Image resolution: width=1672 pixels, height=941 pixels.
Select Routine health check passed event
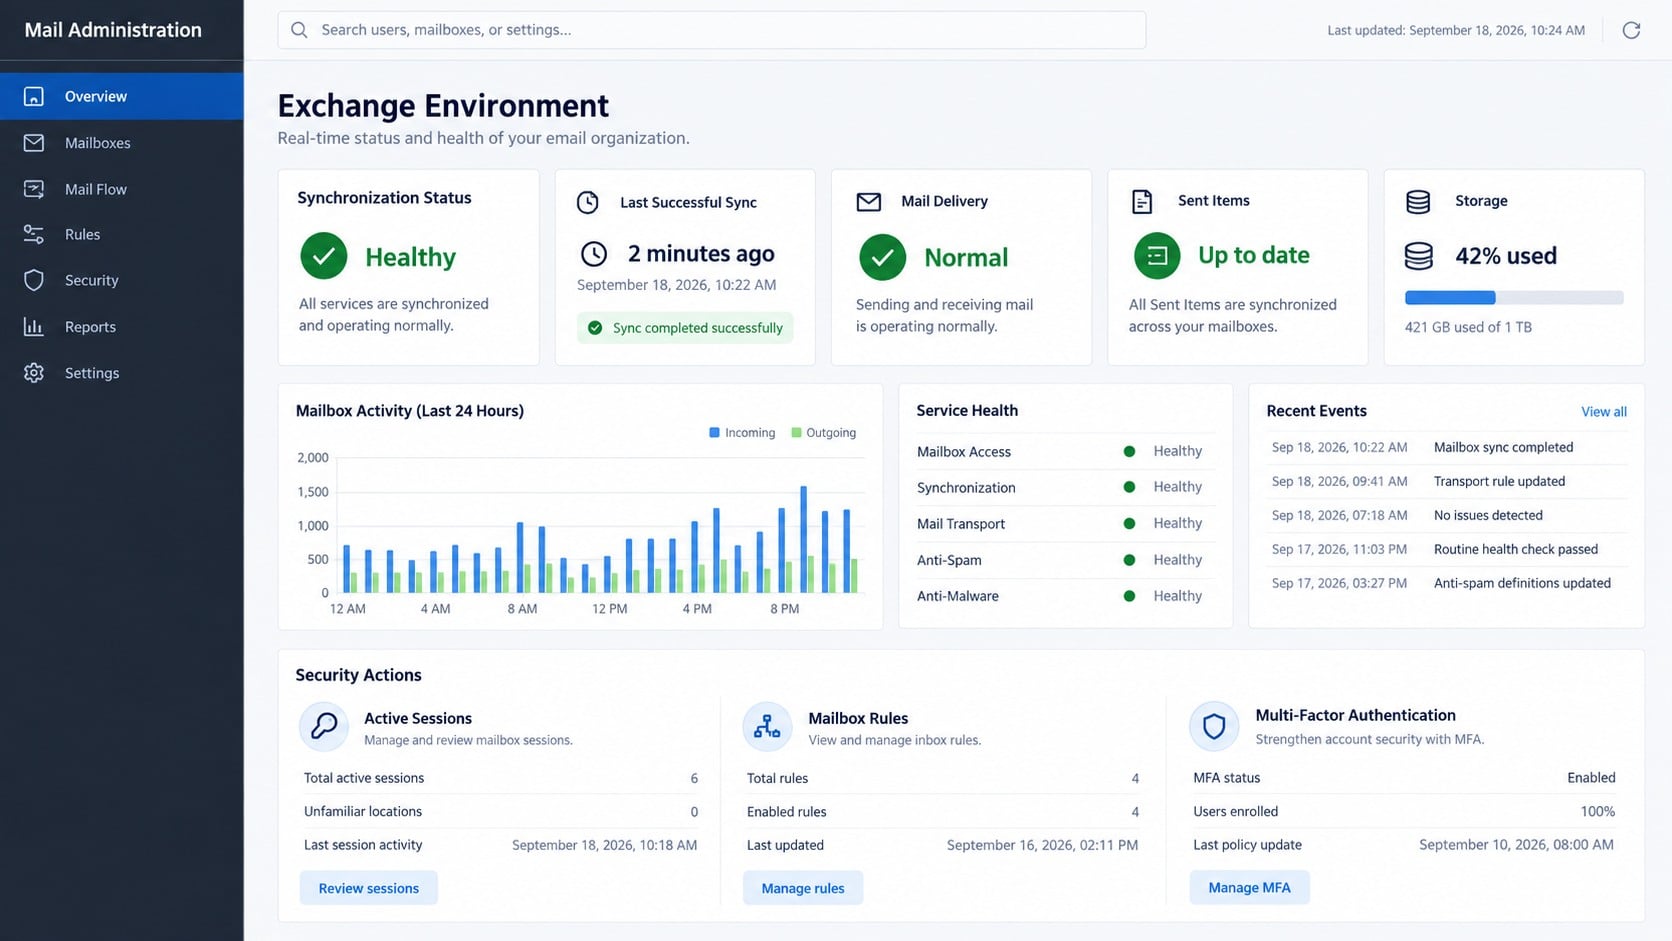point(1446,549)
